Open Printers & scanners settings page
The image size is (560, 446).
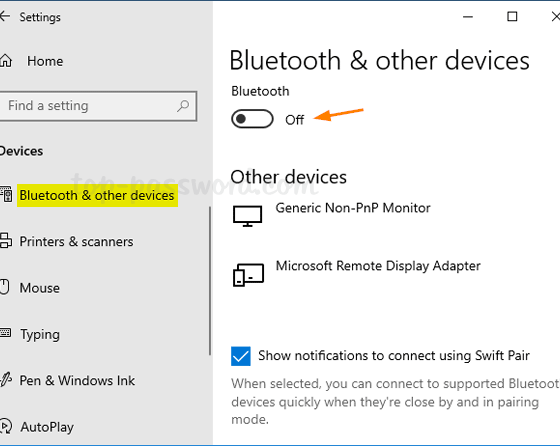coord(76,242)
